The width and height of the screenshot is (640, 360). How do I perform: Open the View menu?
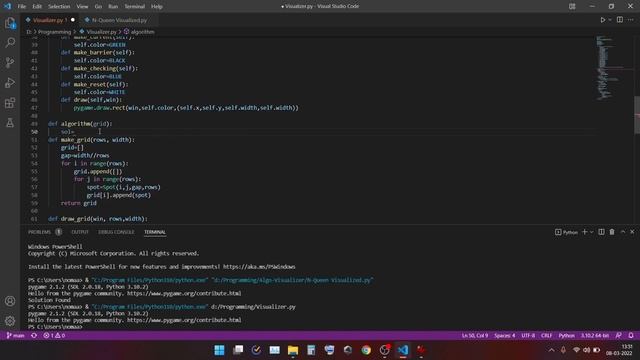click(x=82, y=7)
